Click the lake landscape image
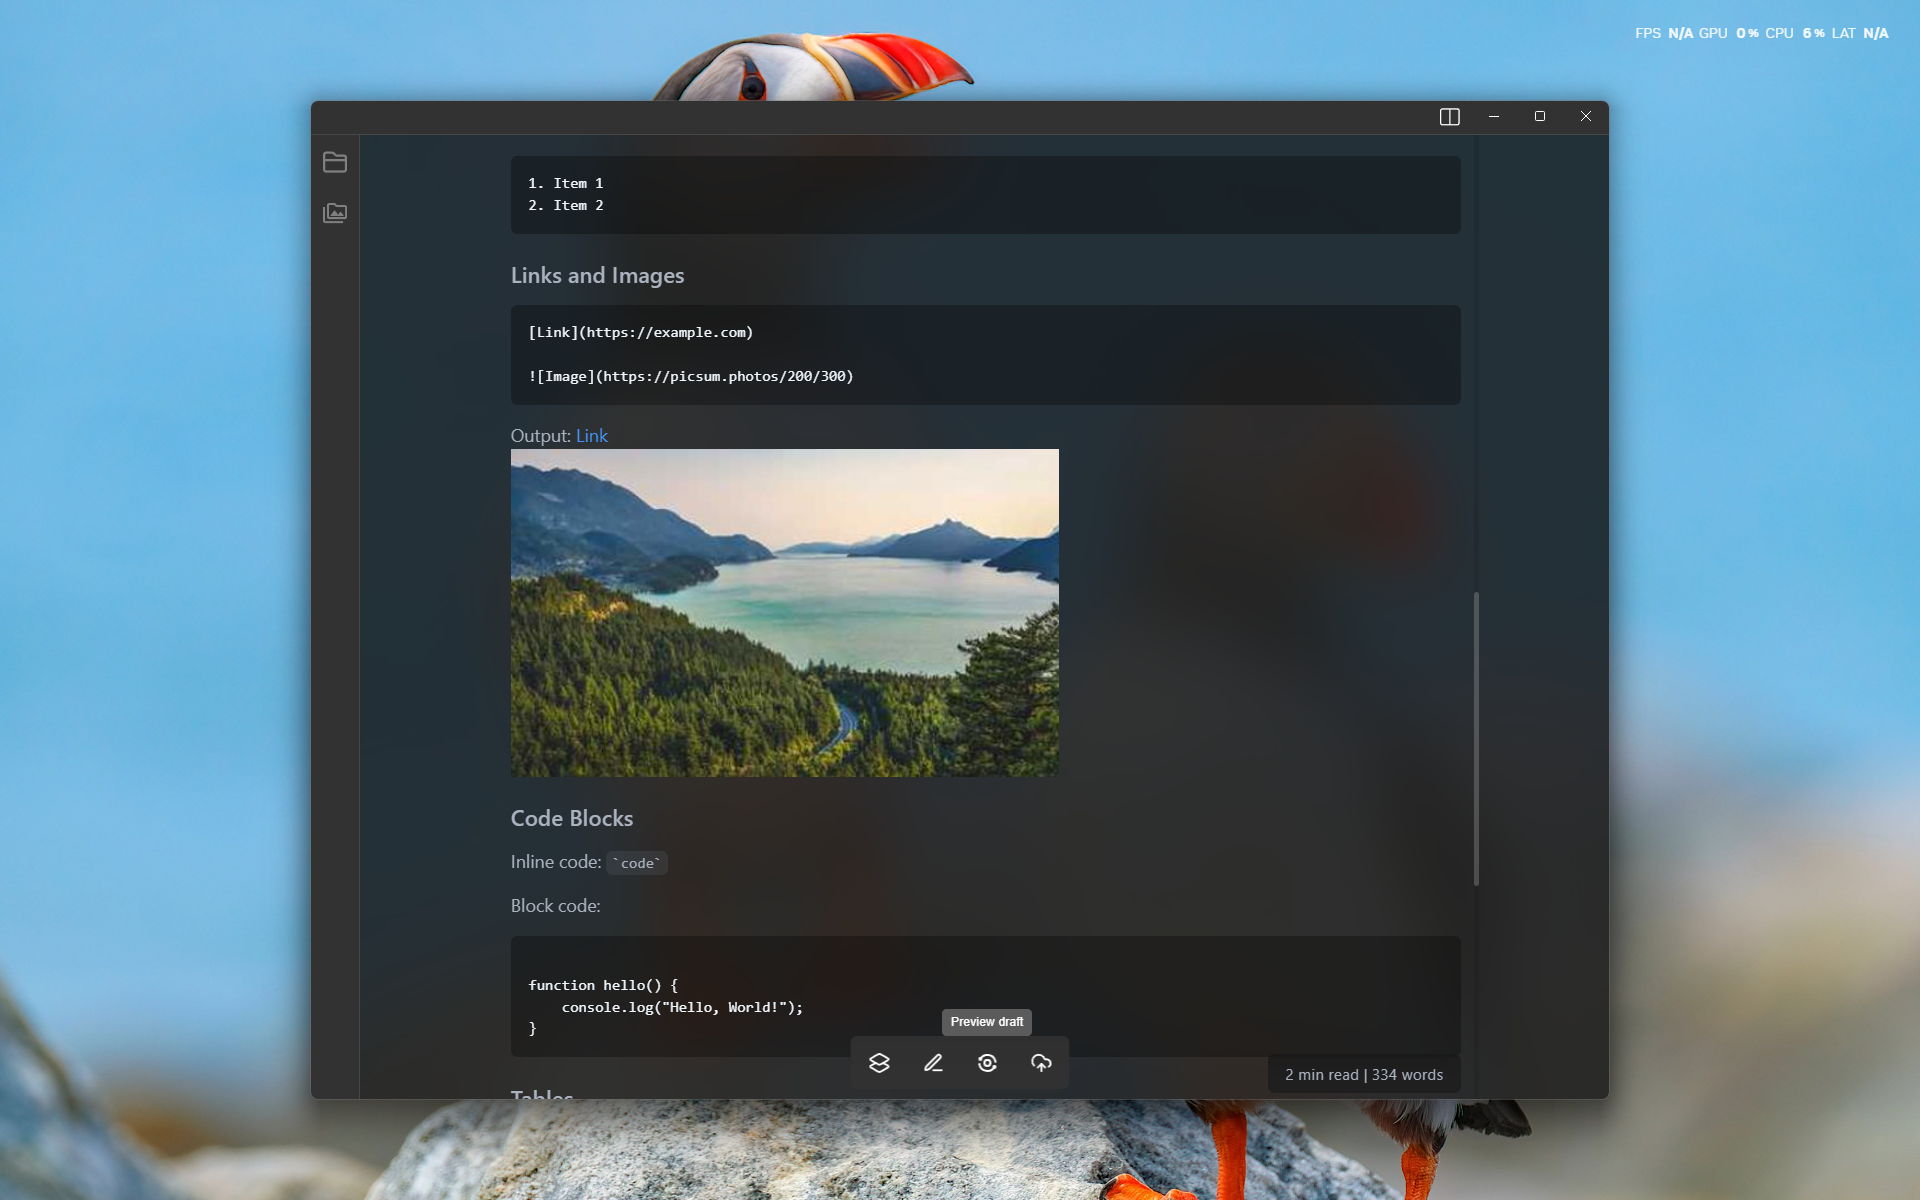Screen dimensions: 1920x1200 click(x=784, y=612)
